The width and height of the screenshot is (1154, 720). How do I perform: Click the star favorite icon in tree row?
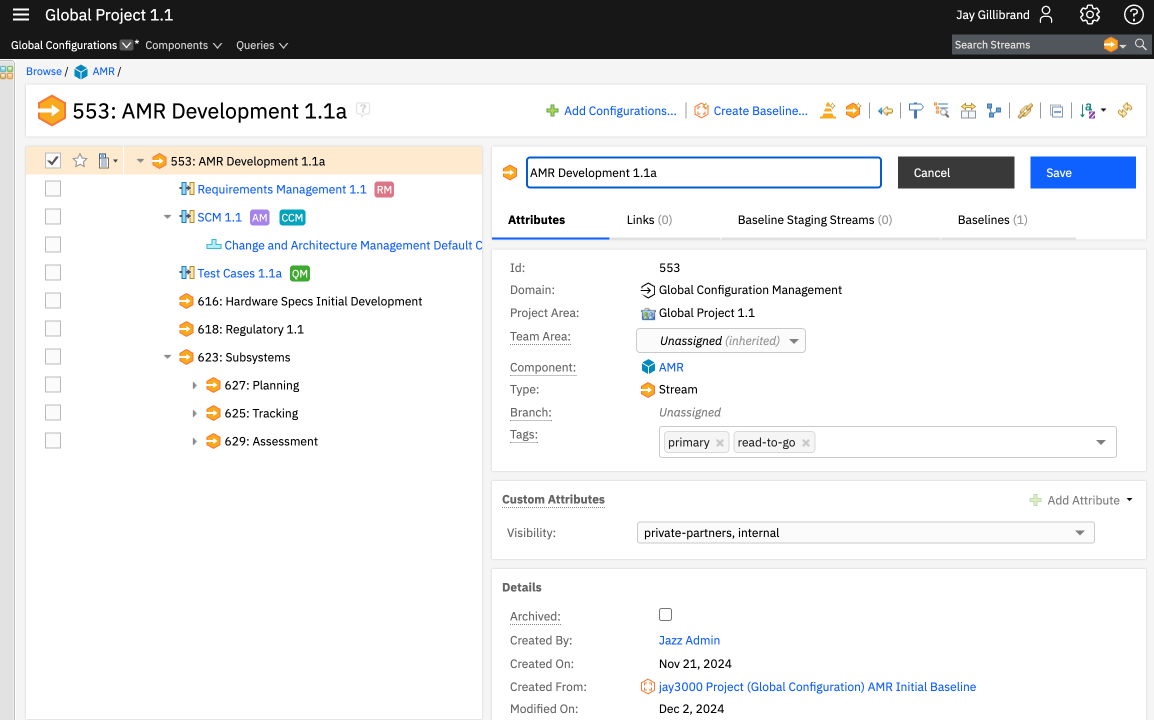[x=79, y=160]
